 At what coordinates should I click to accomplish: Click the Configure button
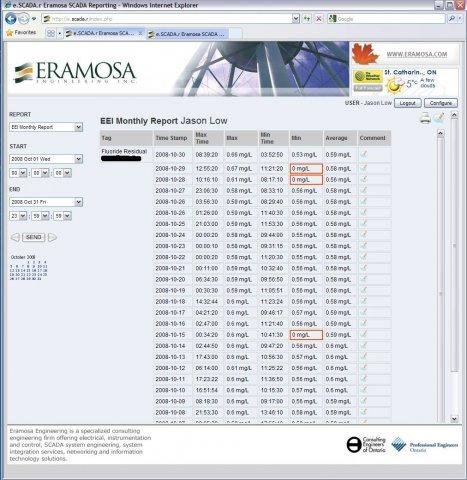click(441, 103)
